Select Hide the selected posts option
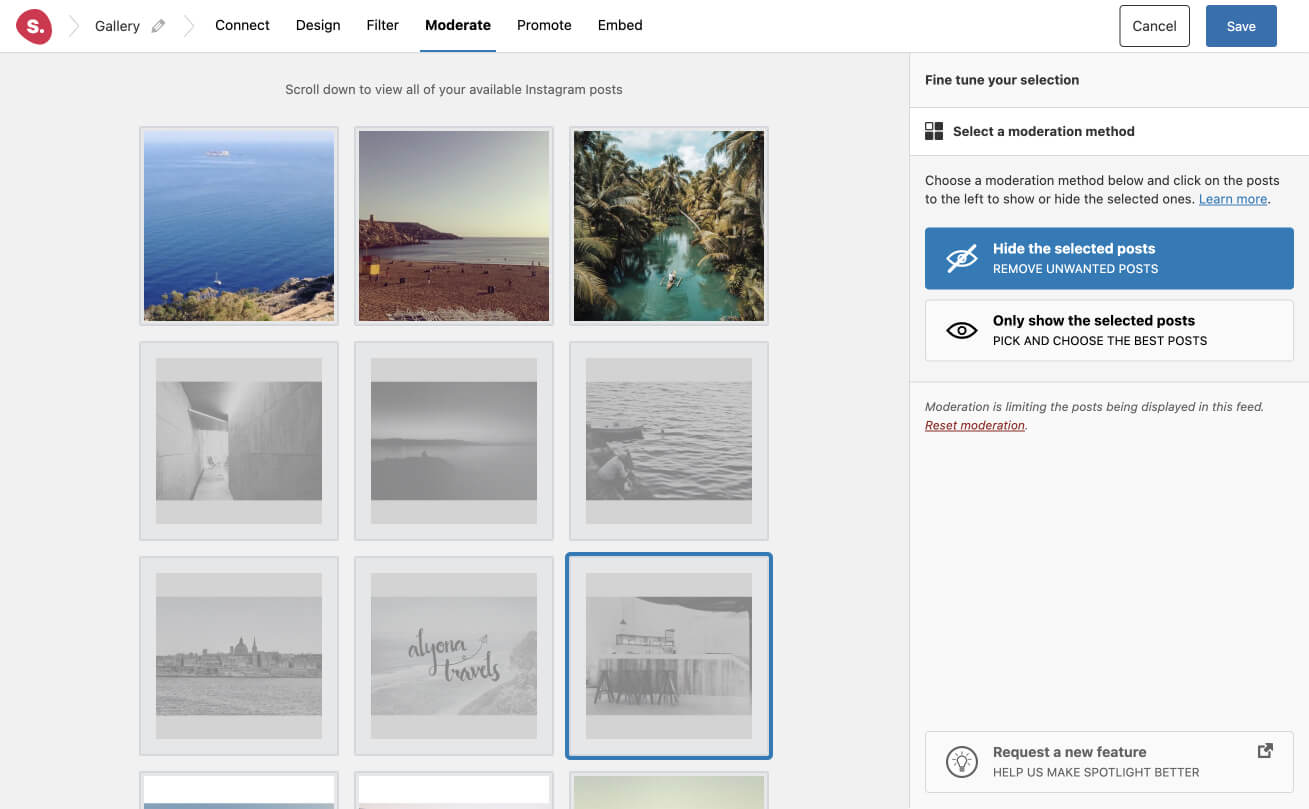This screenshot has height=809, width=1309. point(1109,259)
